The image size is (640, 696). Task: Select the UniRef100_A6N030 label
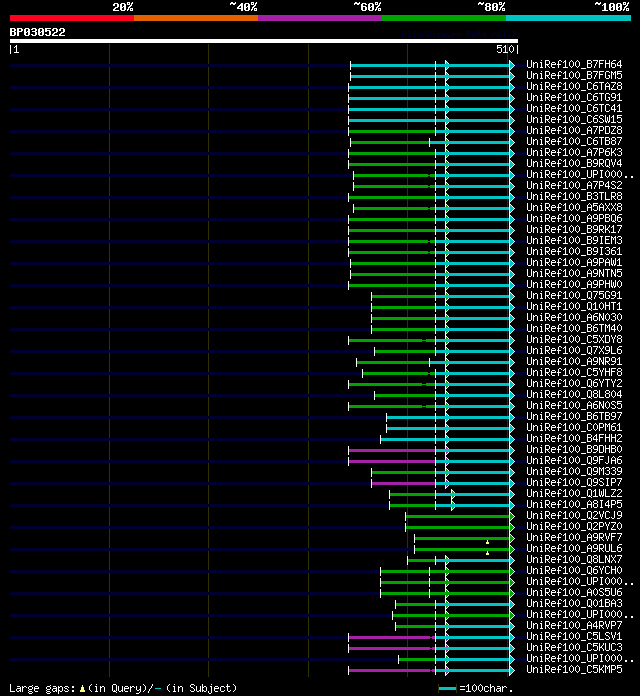574,317
